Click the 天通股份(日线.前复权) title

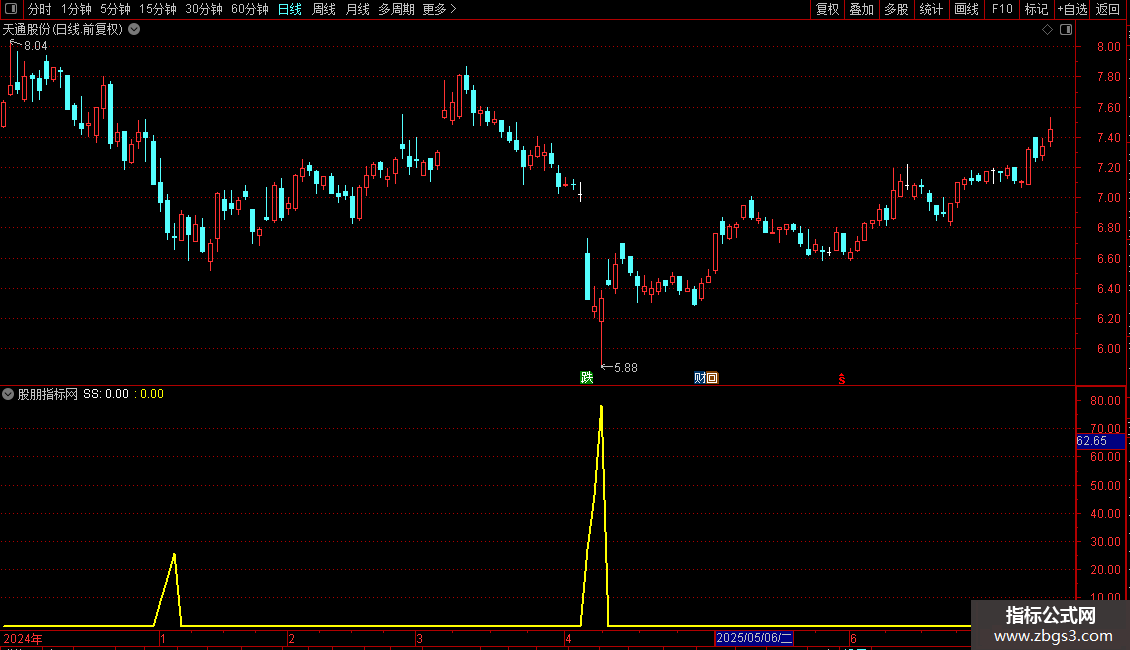click(63, 30)
